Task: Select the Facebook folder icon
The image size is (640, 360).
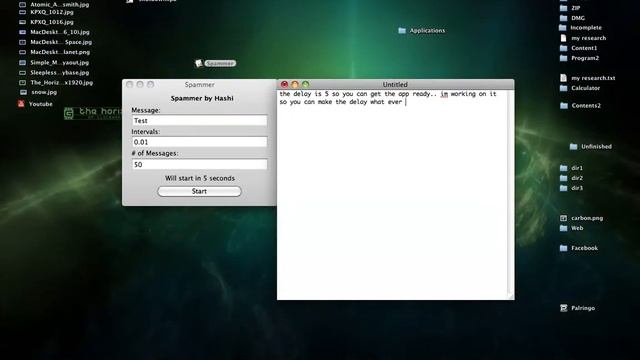Action: pos(564,248)
